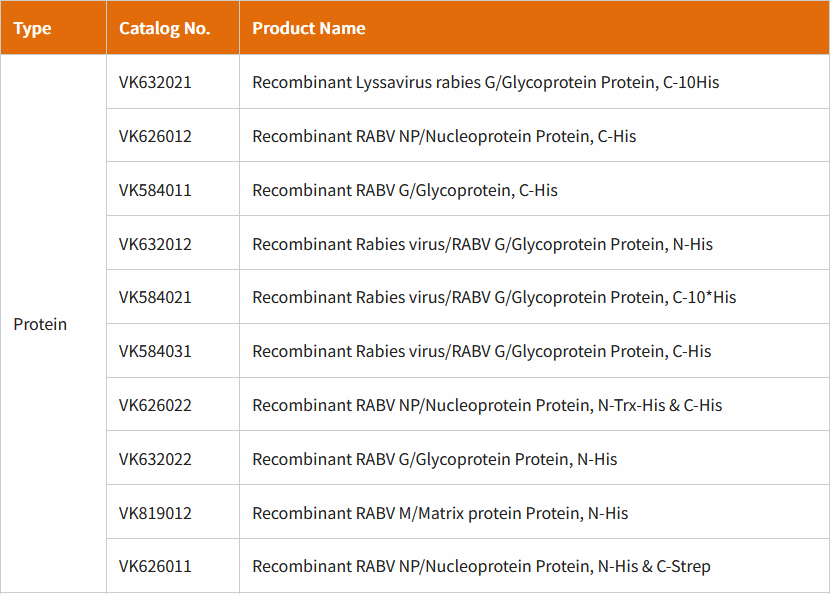Screen dimensions: 832x594
Task: Open RABV NP/Nucleoprotein N-His & C-Strep product
Action: pyautogui.click(x=481, y=567)
